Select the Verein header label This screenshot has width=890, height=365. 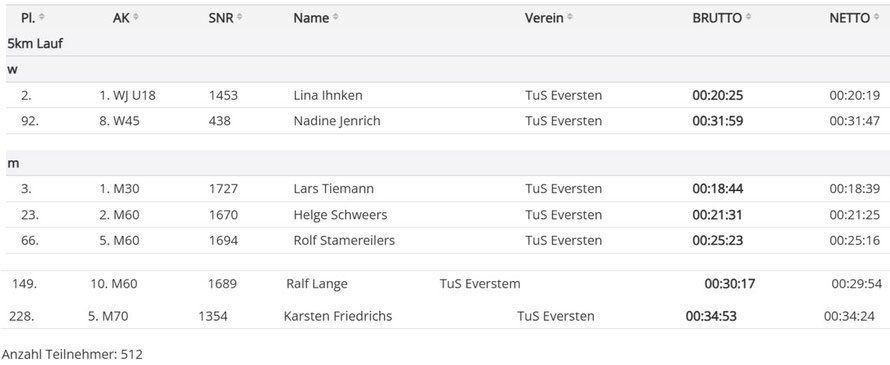point(544,18)
